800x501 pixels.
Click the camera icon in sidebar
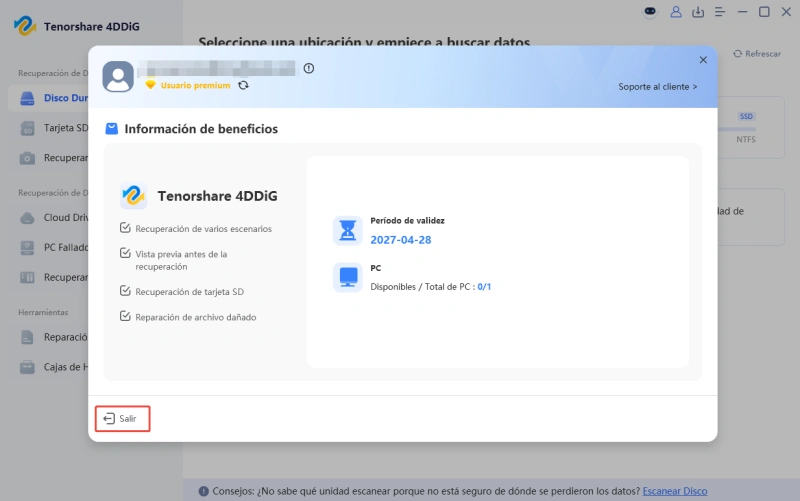tap(27, 158)
